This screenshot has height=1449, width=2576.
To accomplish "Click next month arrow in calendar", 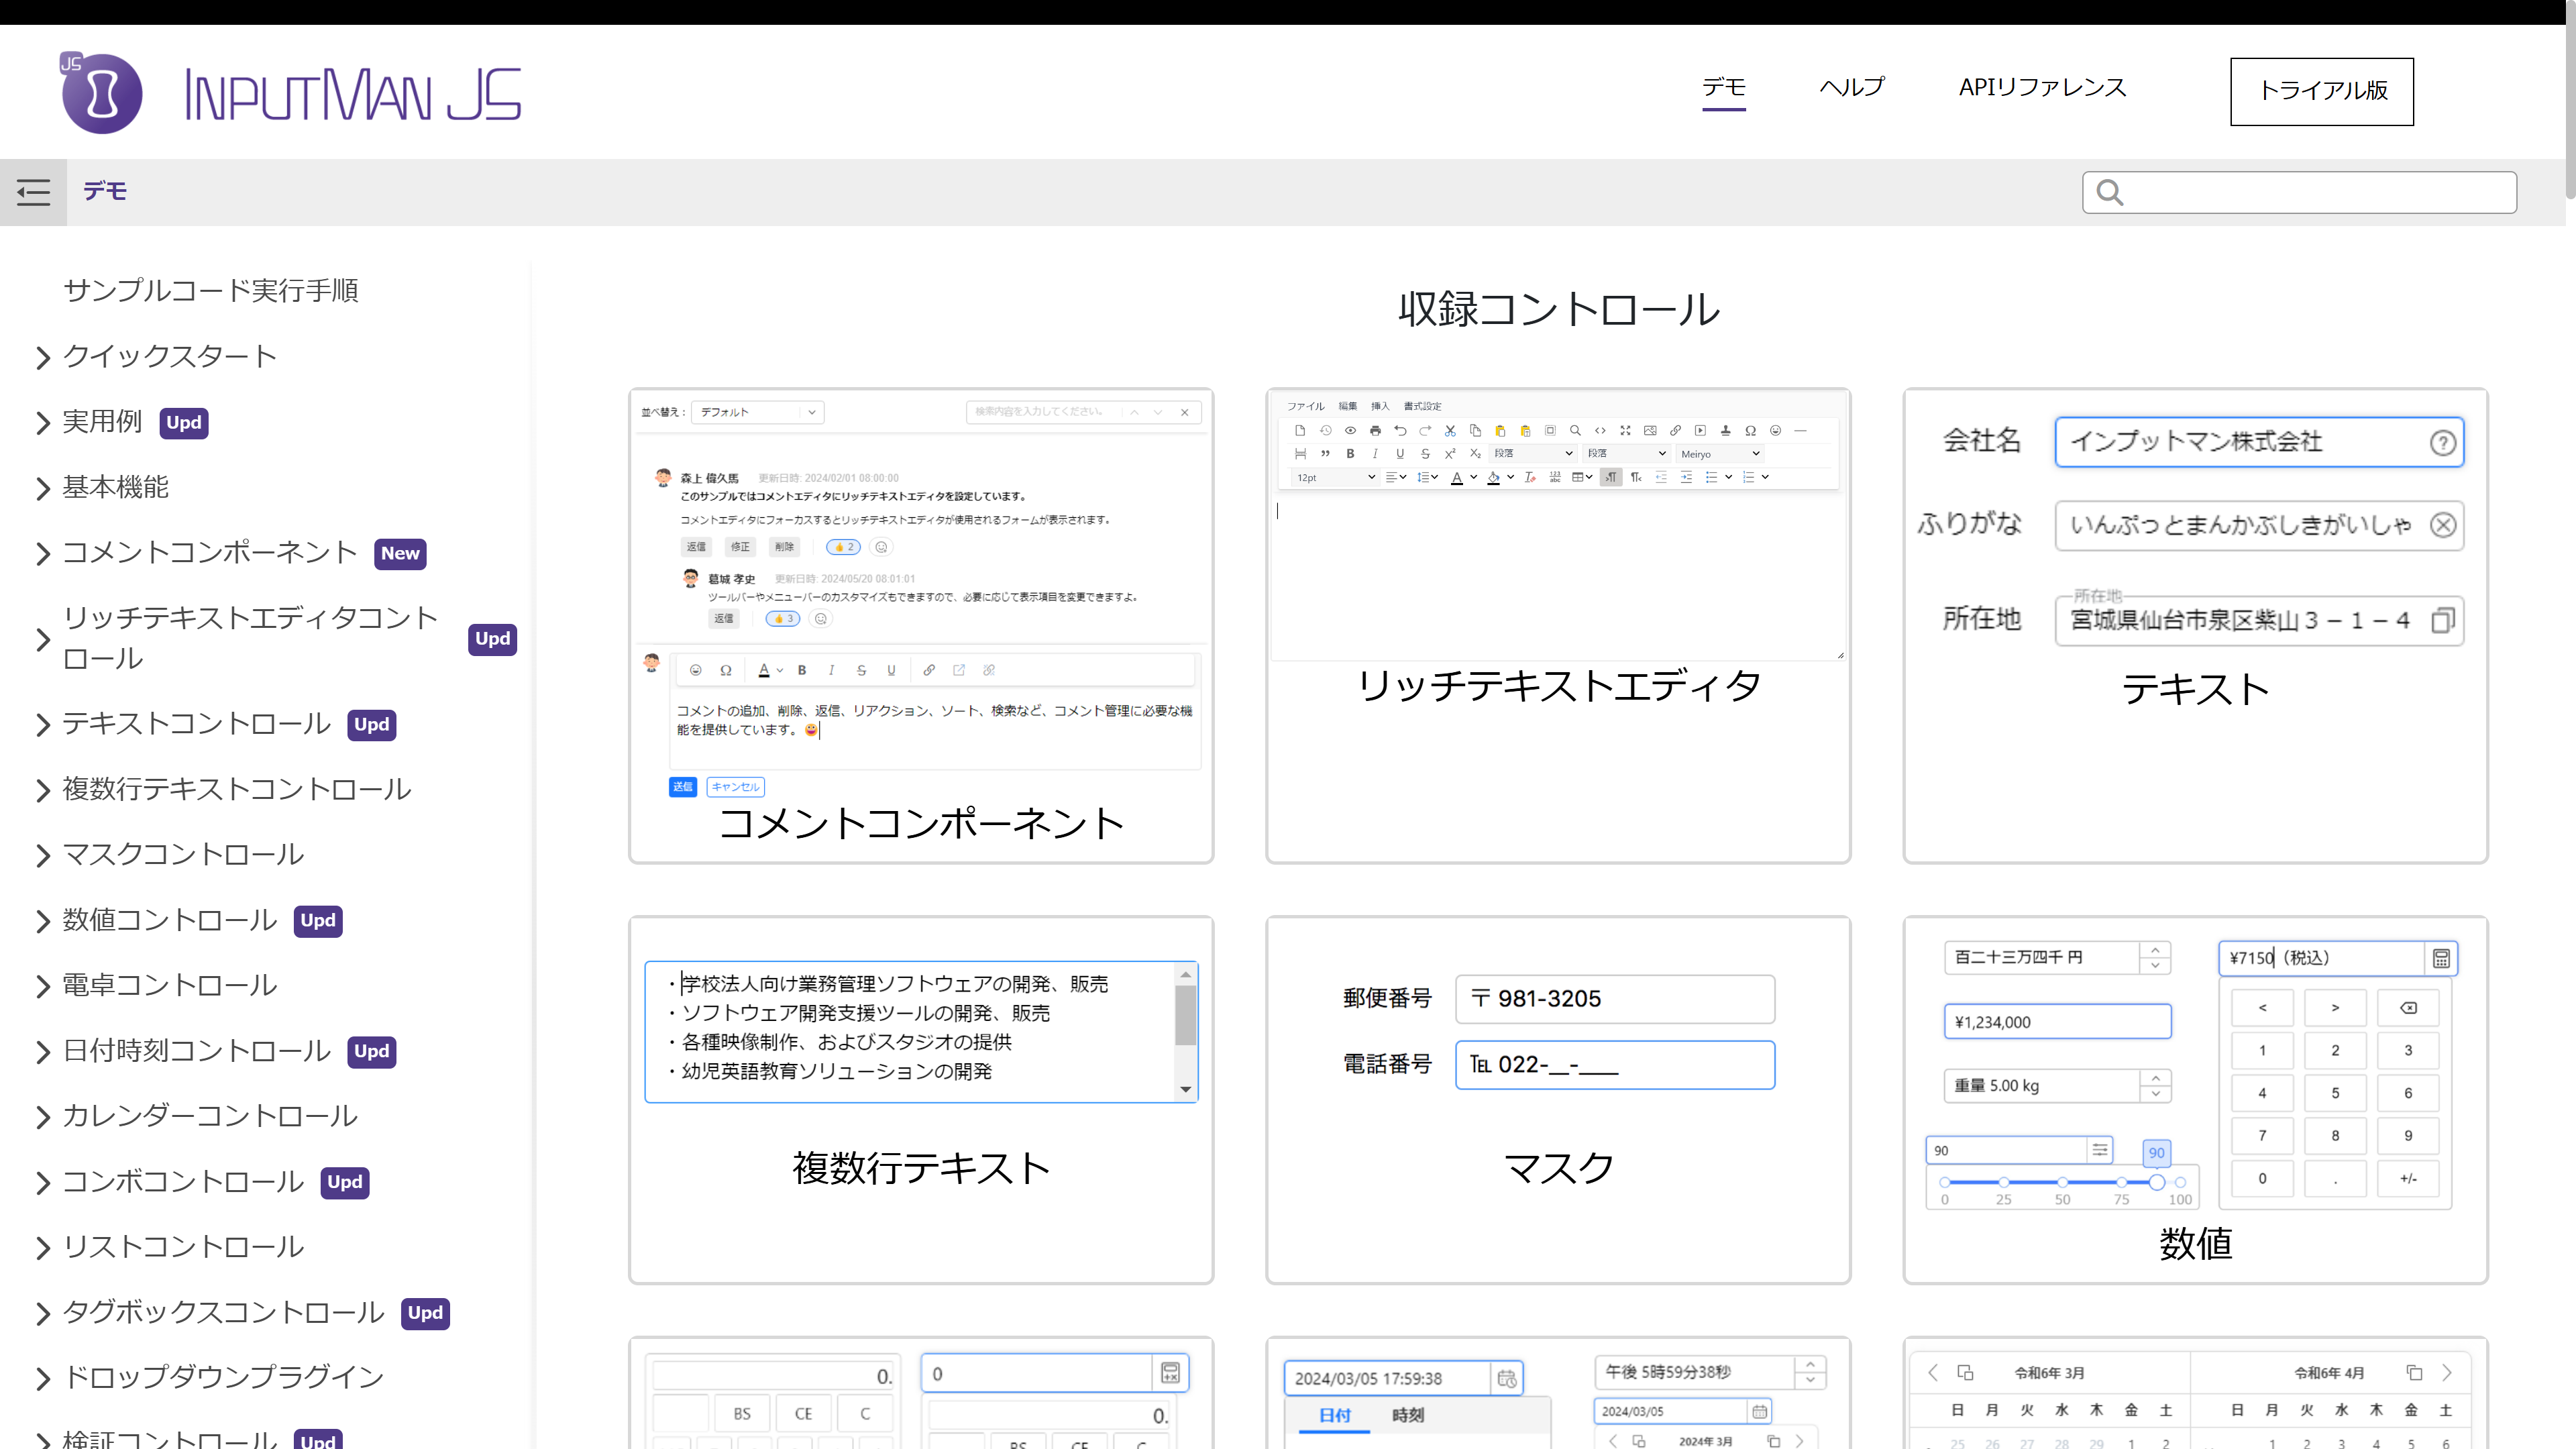I will pos(2447,1372).
